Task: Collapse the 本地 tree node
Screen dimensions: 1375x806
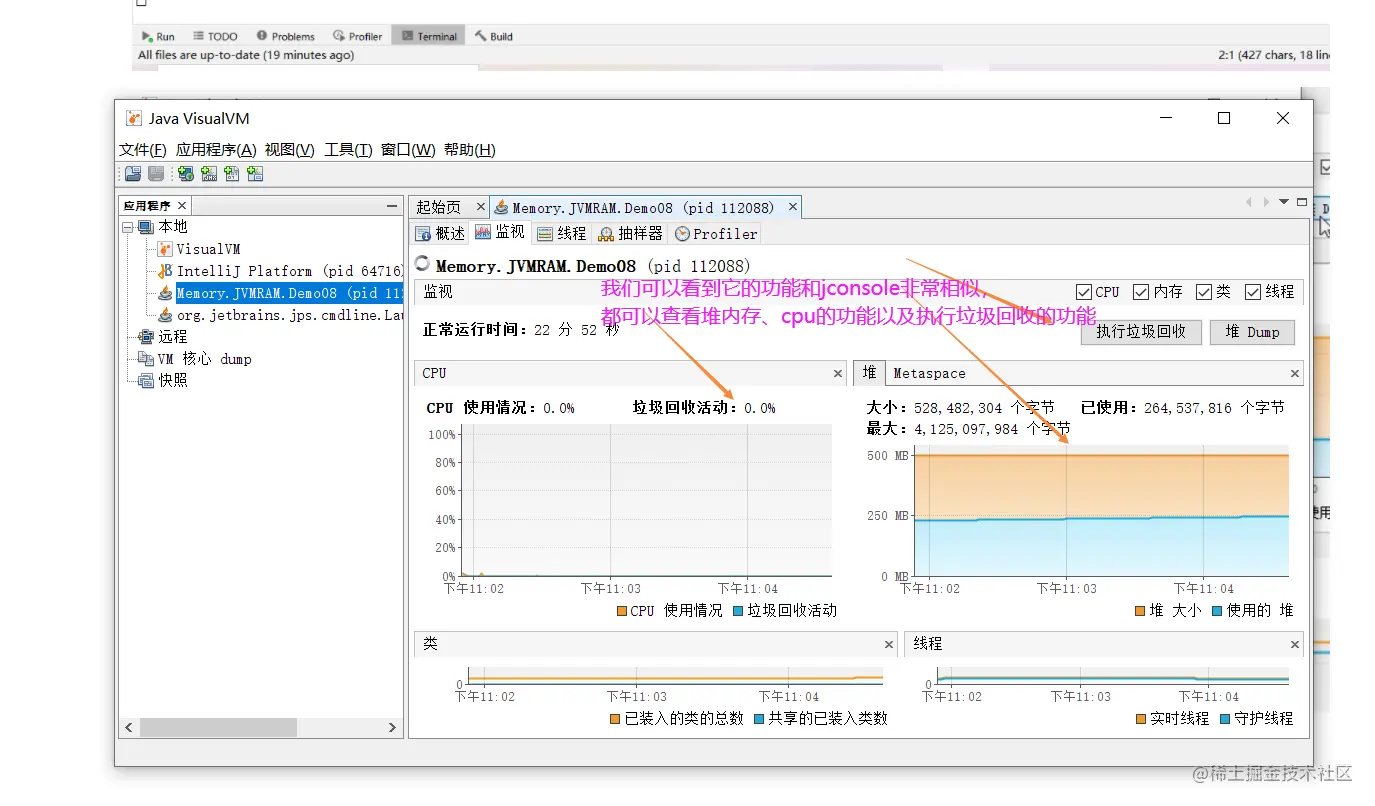Action: [128, 227]
